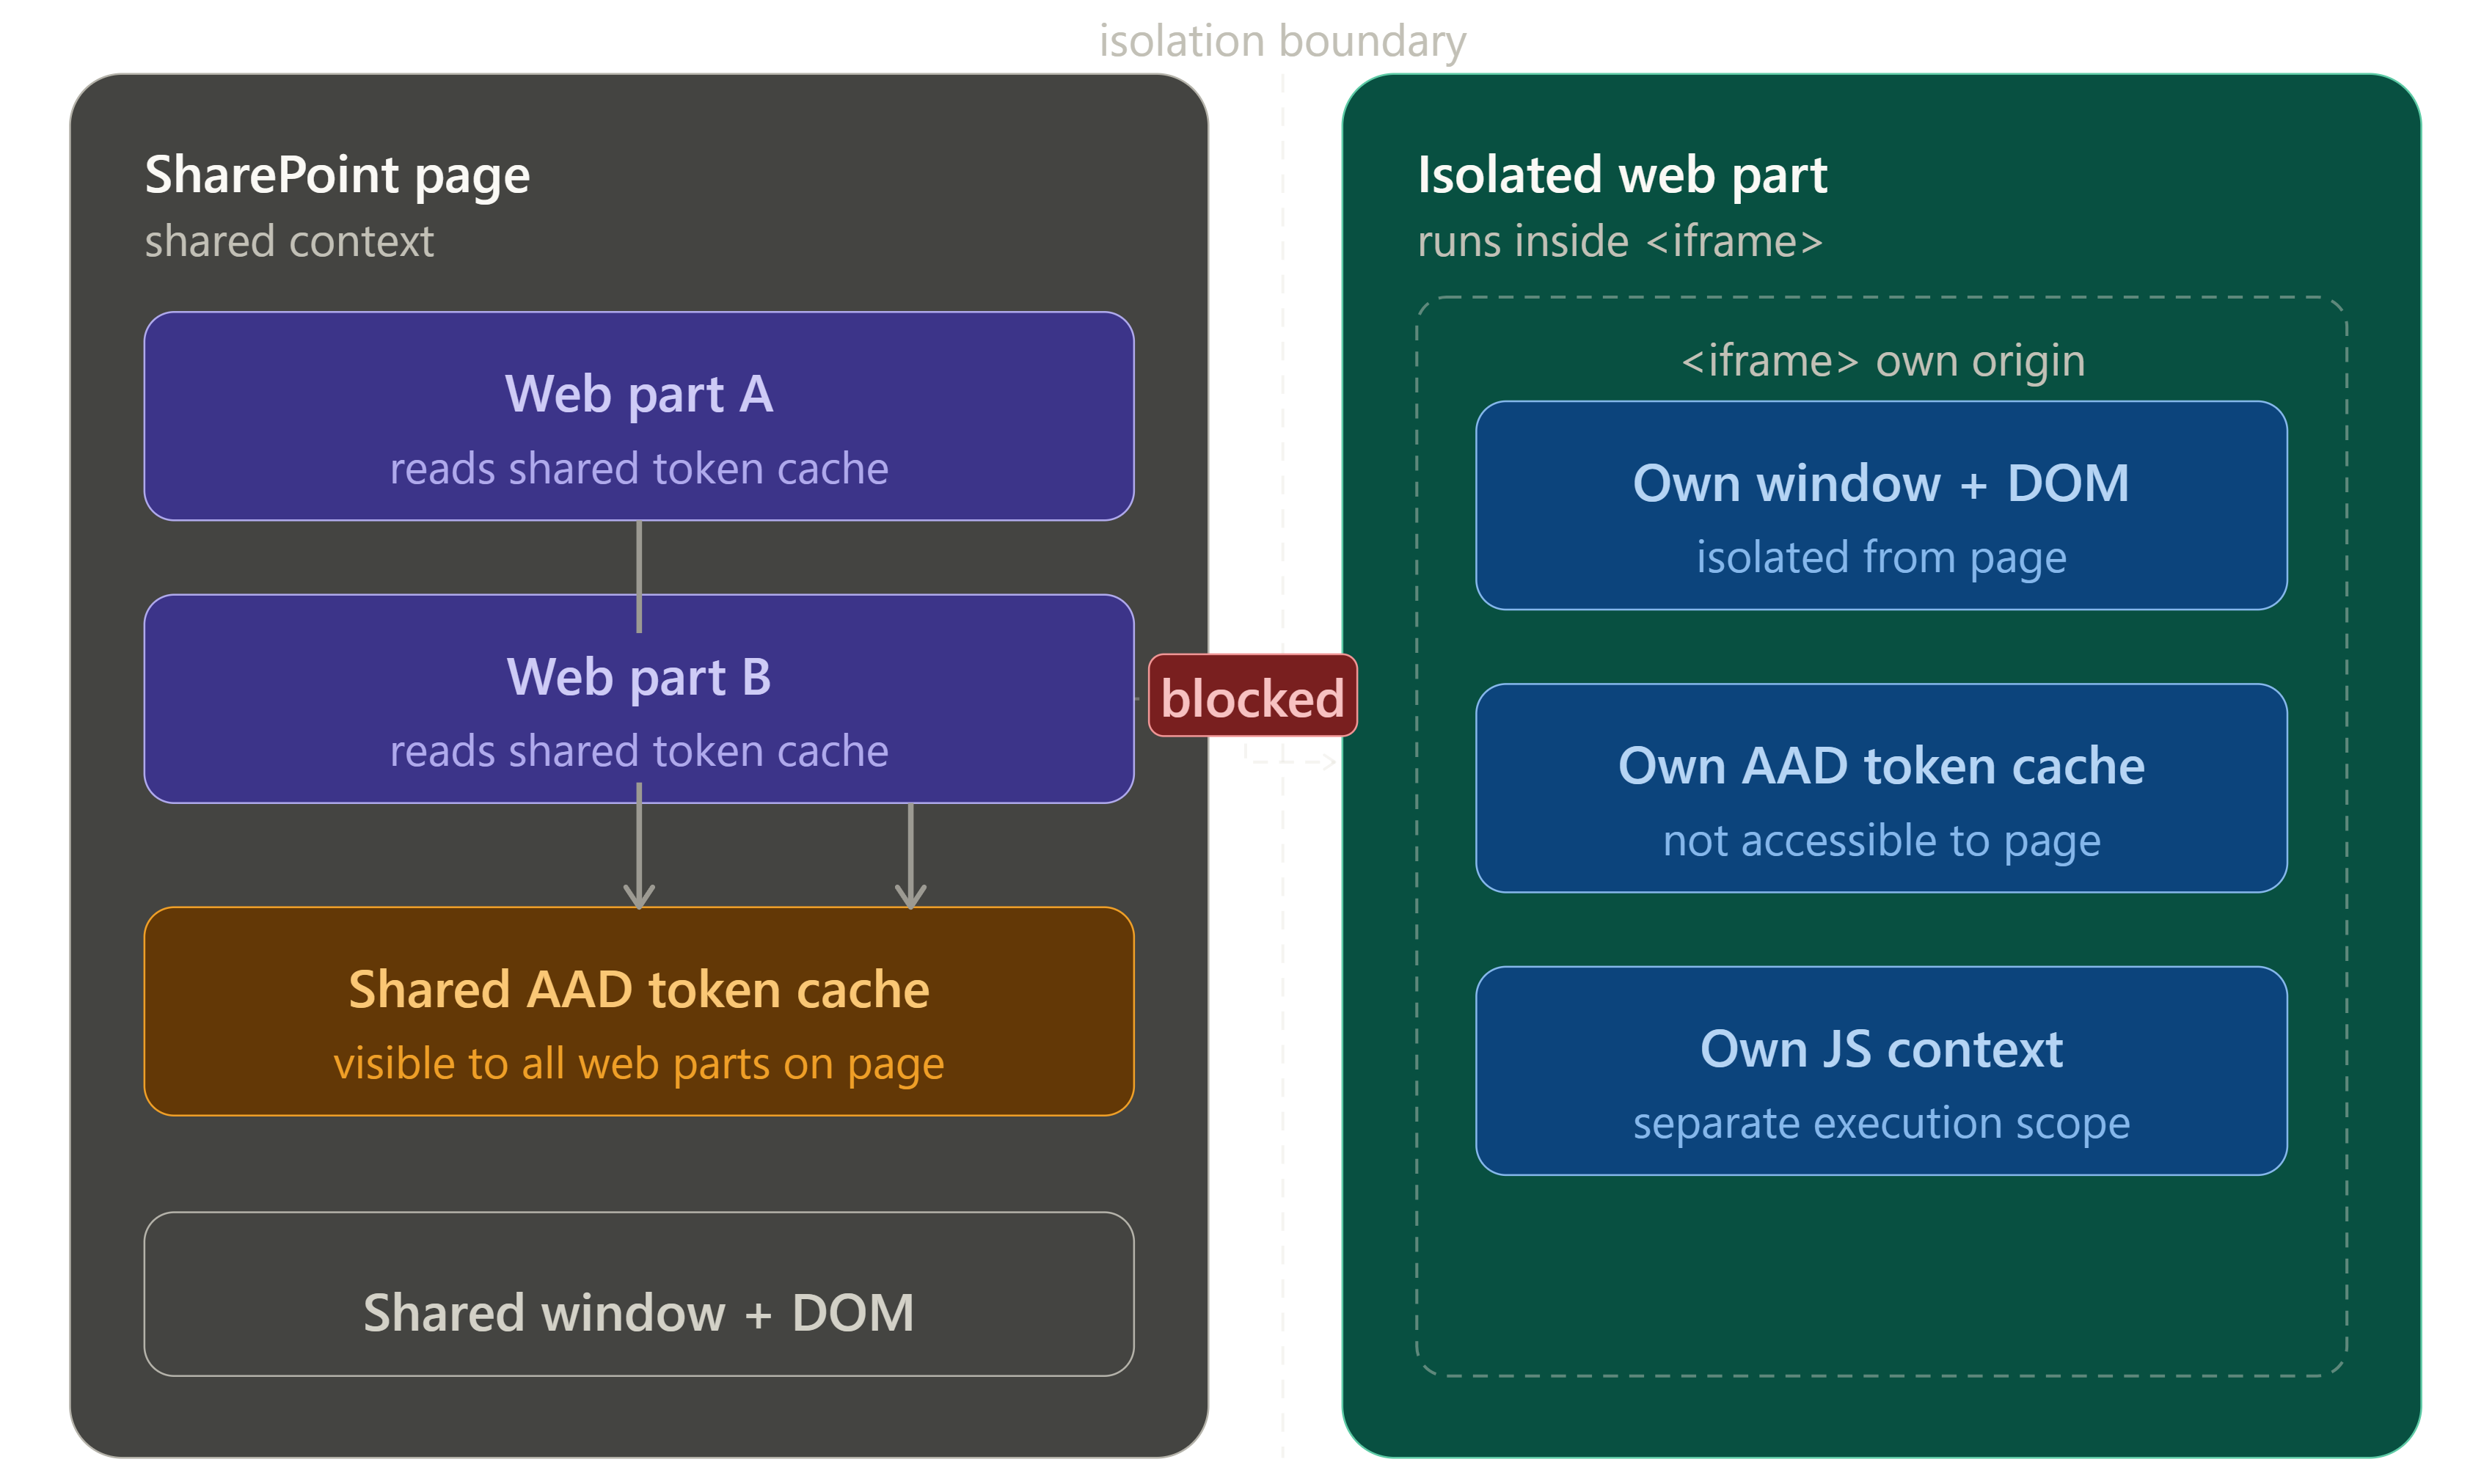The width and height of the screenshot is (2473, 1484).
Task: Click the '<iframe> own origin' label
Action: point(1882,360)
